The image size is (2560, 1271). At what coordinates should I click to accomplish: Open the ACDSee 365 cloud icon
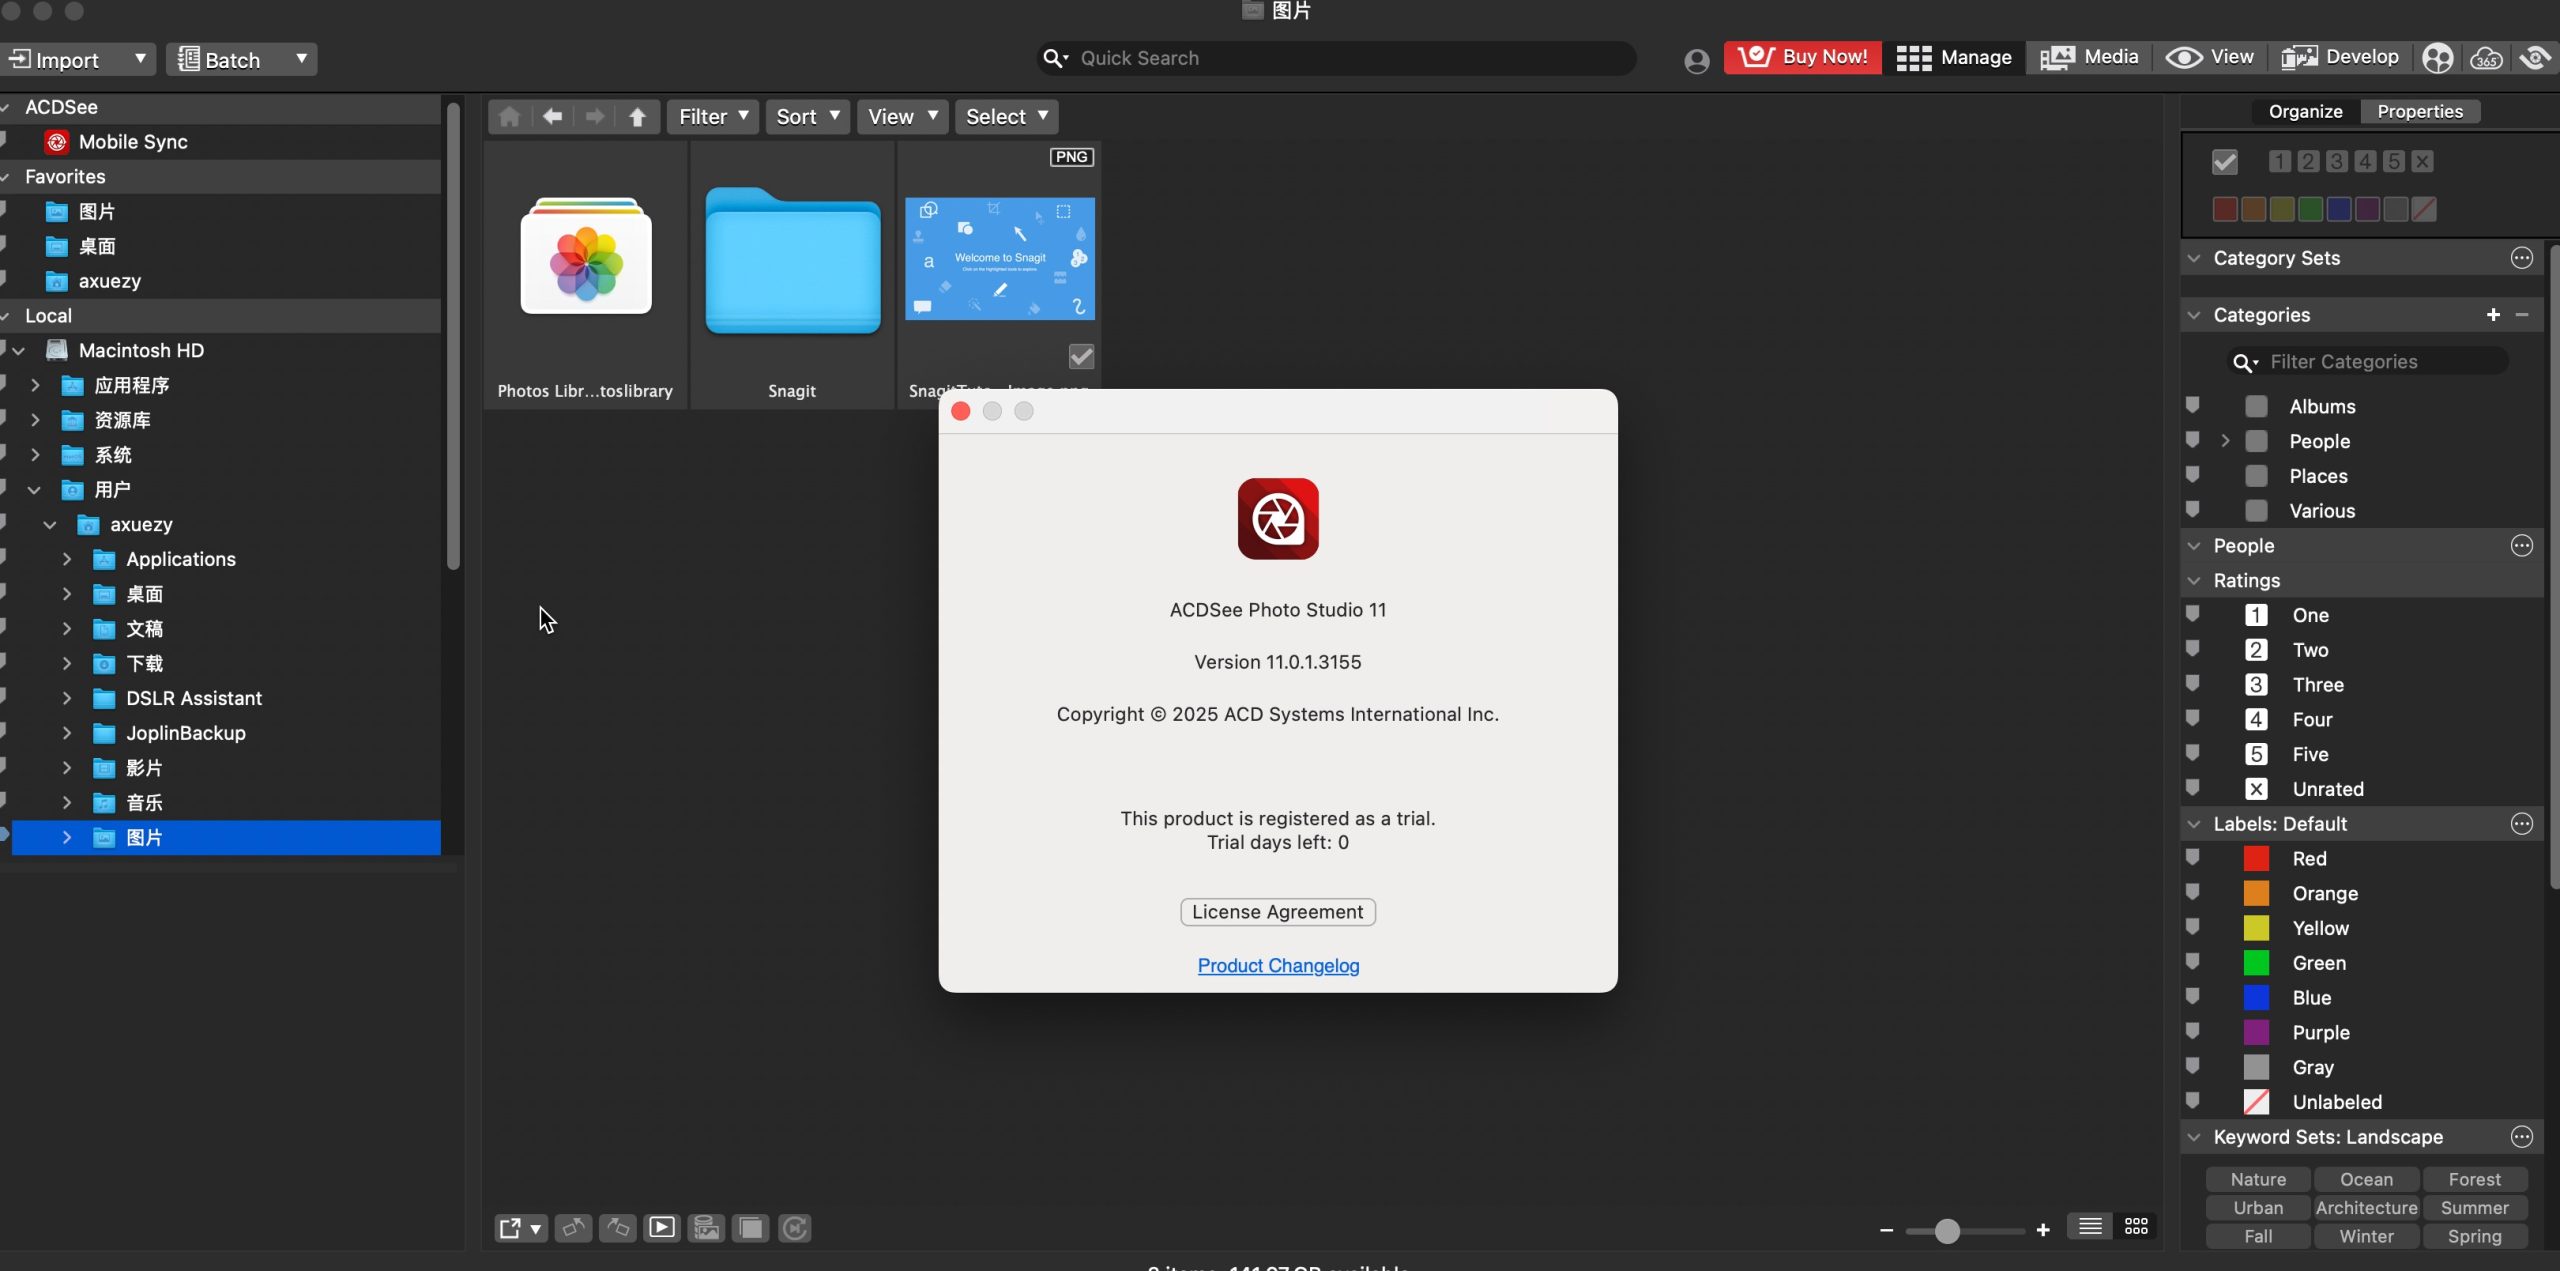[x=2486, y=58]
